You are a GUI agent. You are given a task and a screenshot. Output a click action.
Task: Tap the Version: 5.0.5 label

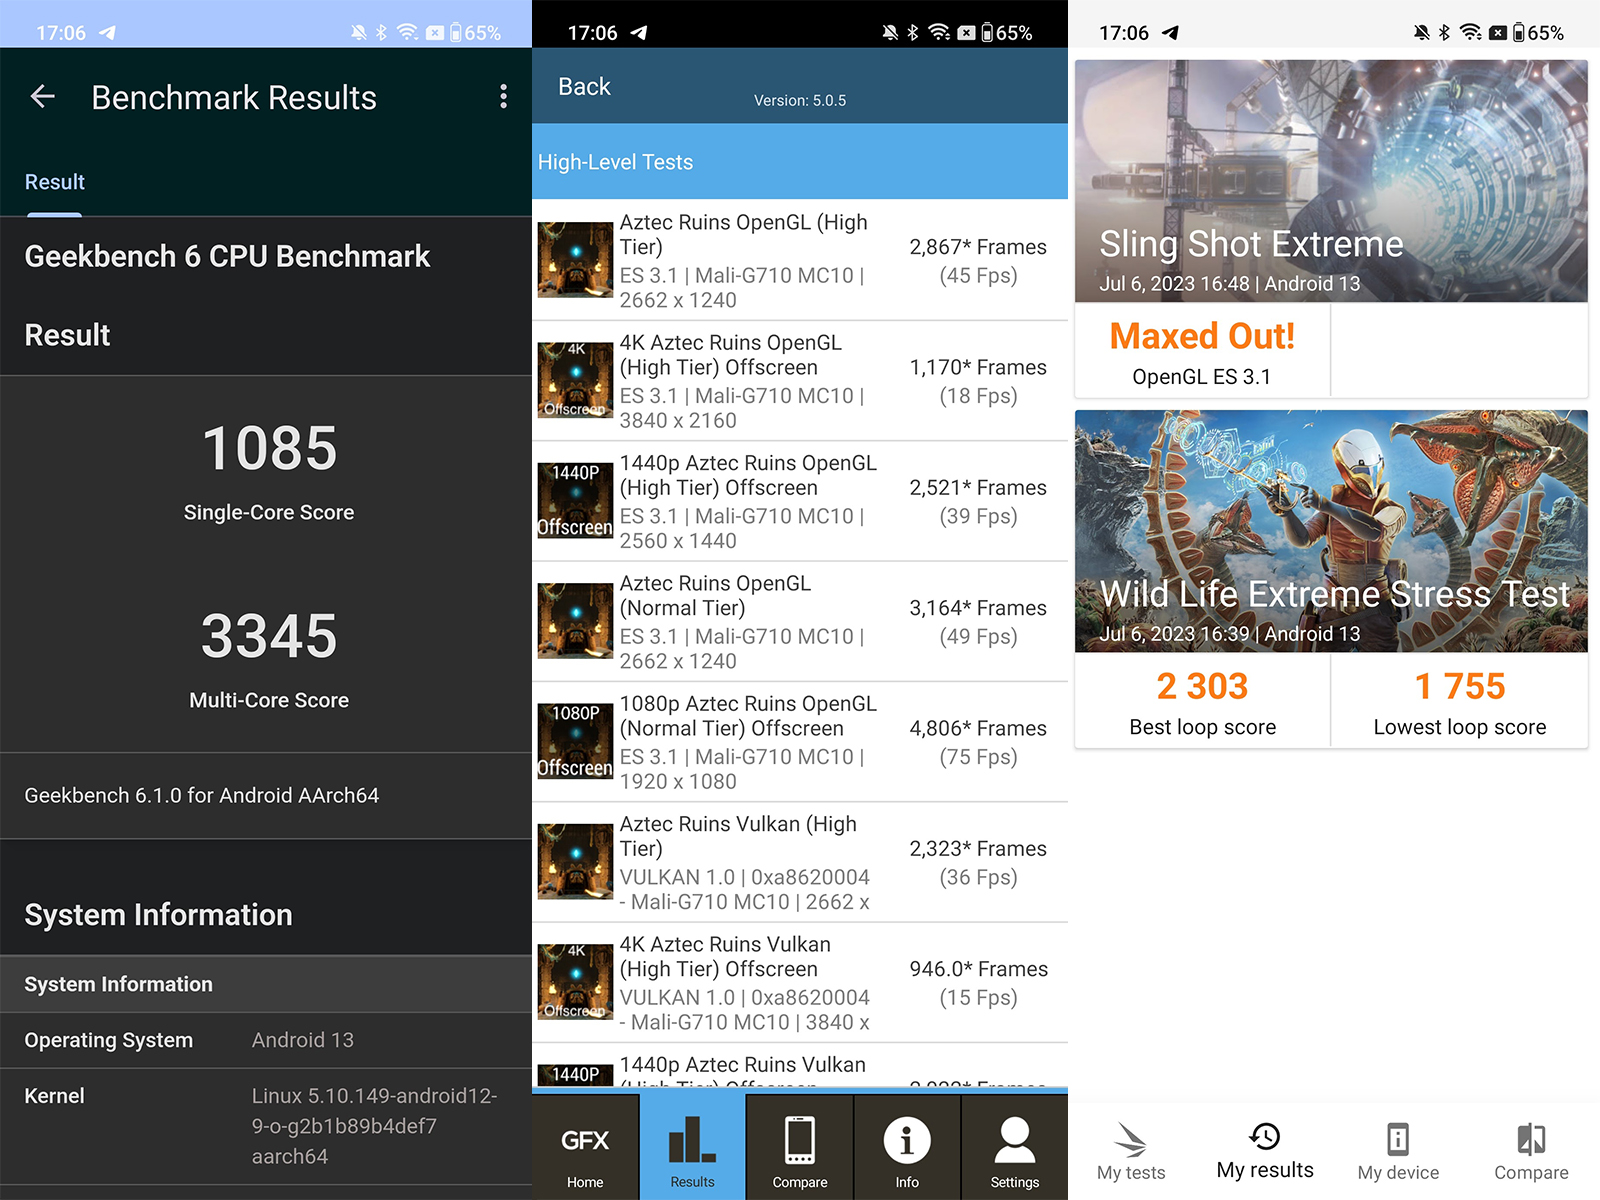pos(800,100)
